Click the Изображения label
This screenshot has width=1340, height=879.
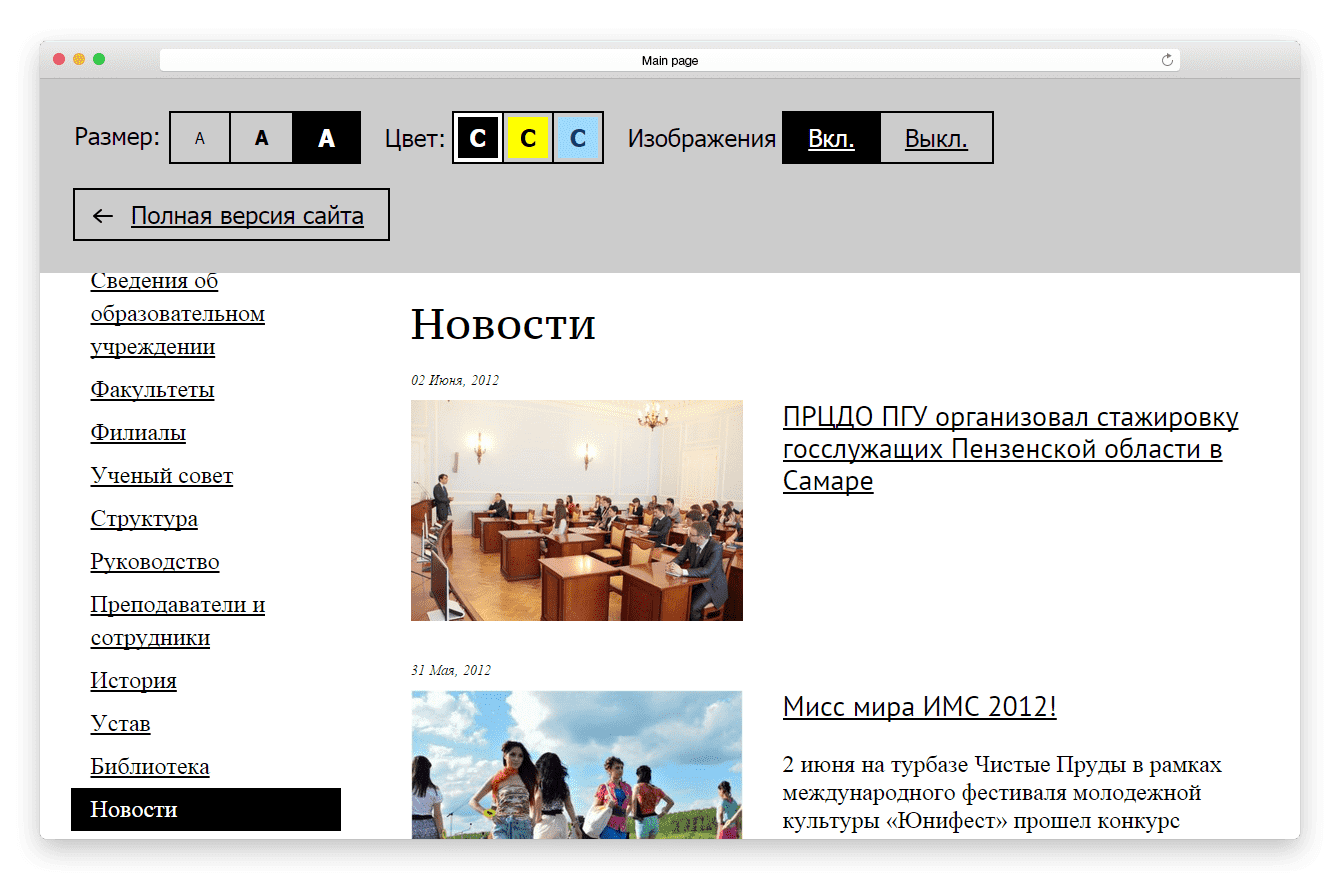[702, 138]
